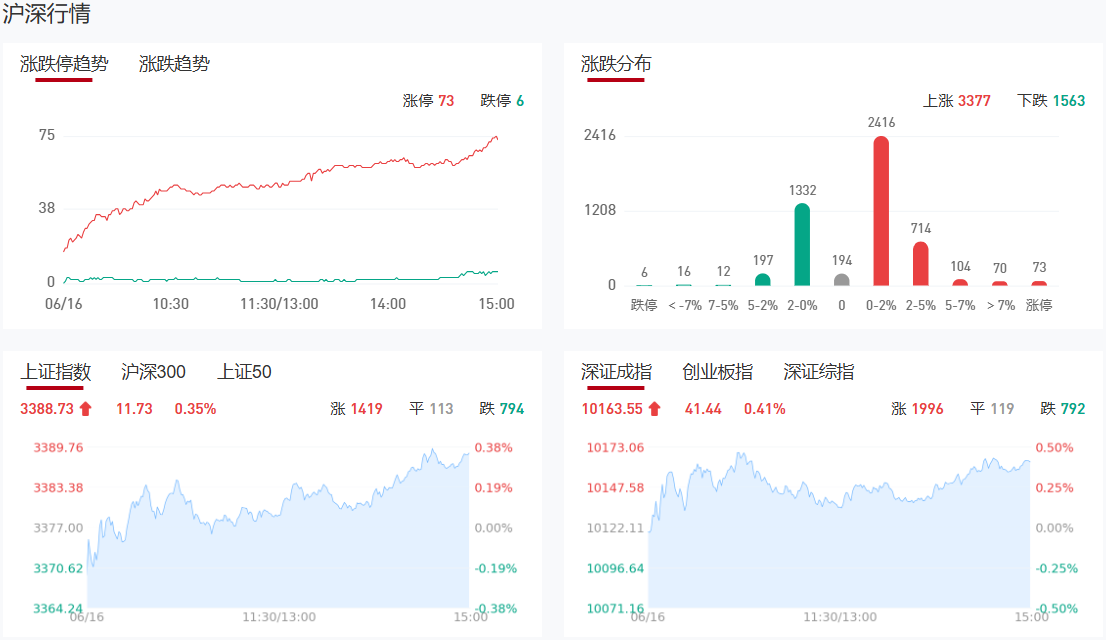This screenshot has height=640, width=1106.
Task: Select the 涨跌停趋势 tab
Action: tap(64, 64)
